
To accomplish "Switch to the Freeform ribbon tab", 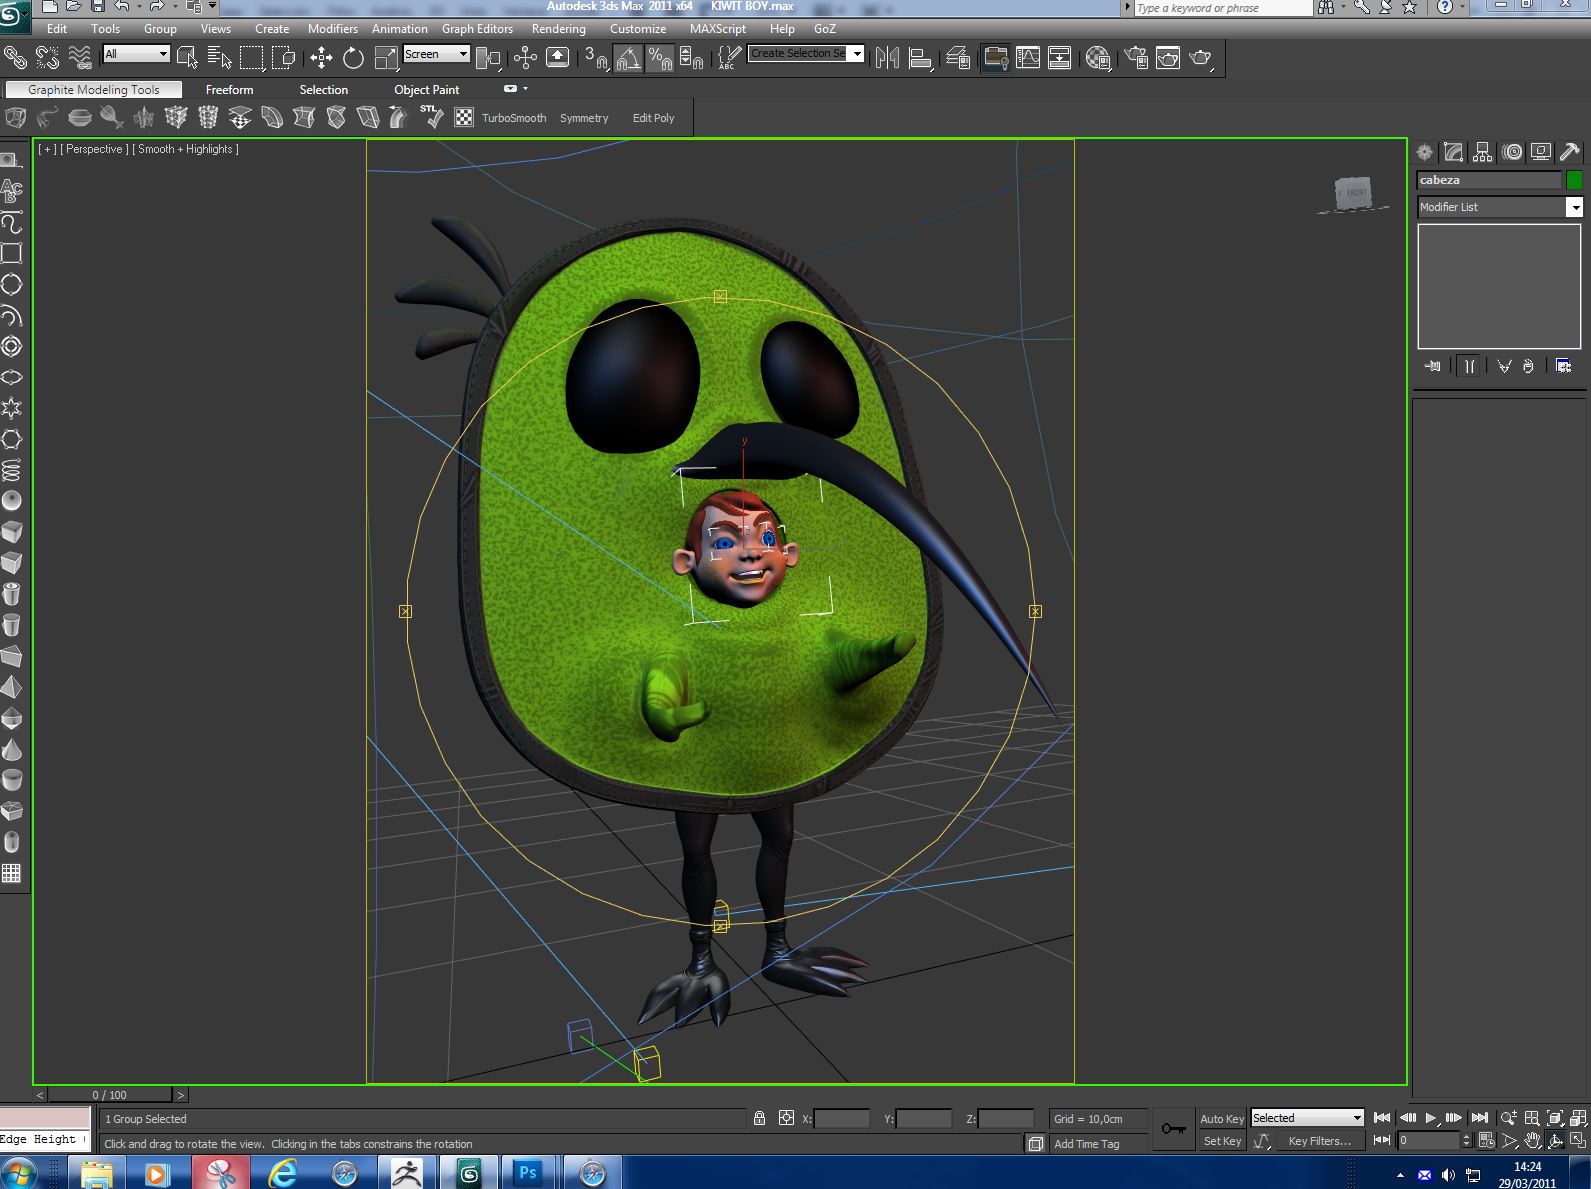I will (x=230, y=90).
